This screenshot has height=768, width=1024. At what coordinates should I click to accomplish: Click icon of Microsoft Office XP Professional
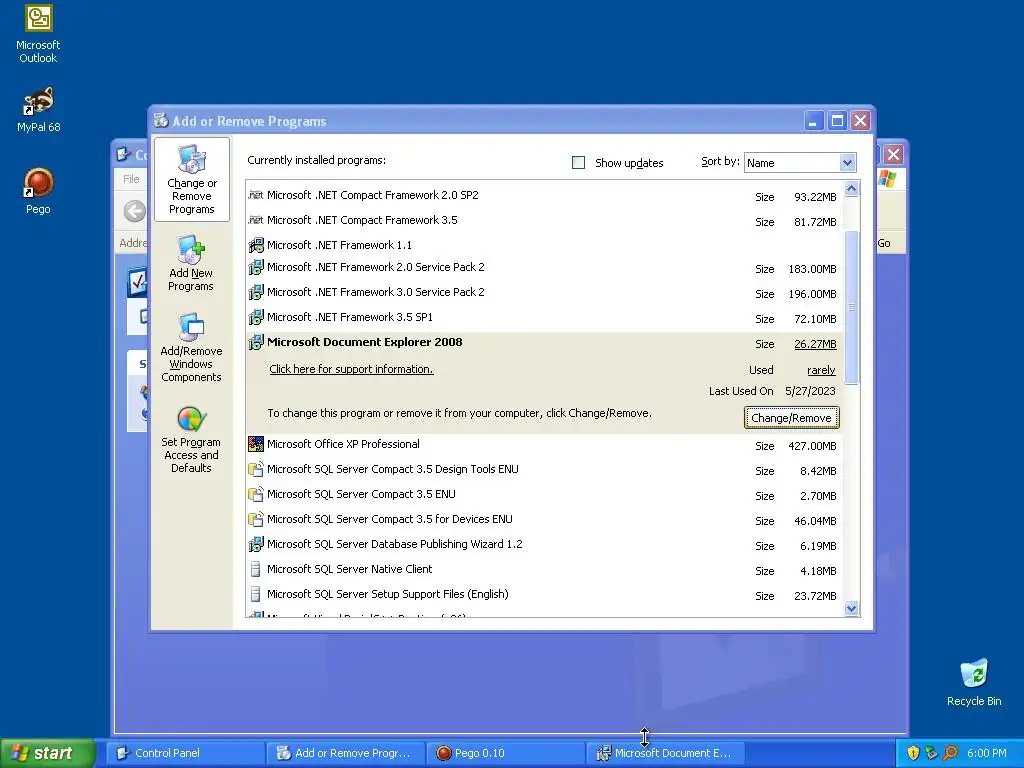[x=256, y=444]
